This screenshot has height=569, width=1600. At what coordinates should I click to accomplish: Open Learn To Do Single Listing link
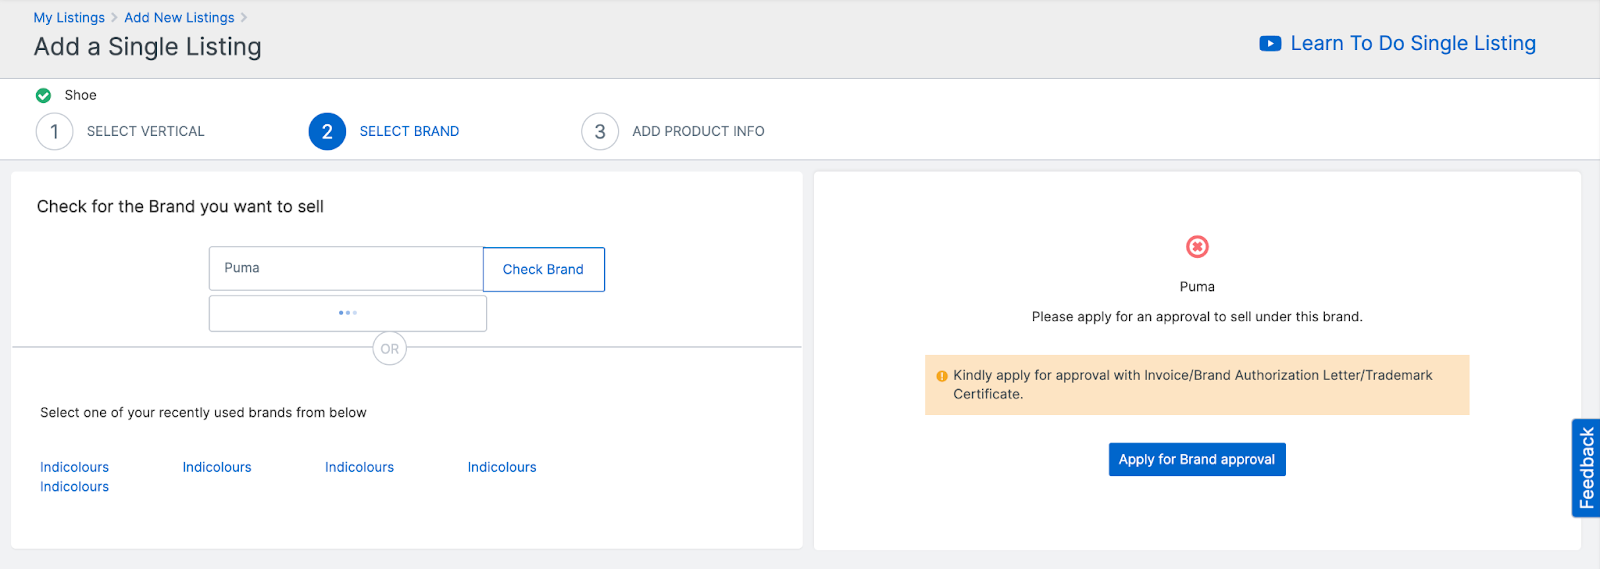[1412, 44]
